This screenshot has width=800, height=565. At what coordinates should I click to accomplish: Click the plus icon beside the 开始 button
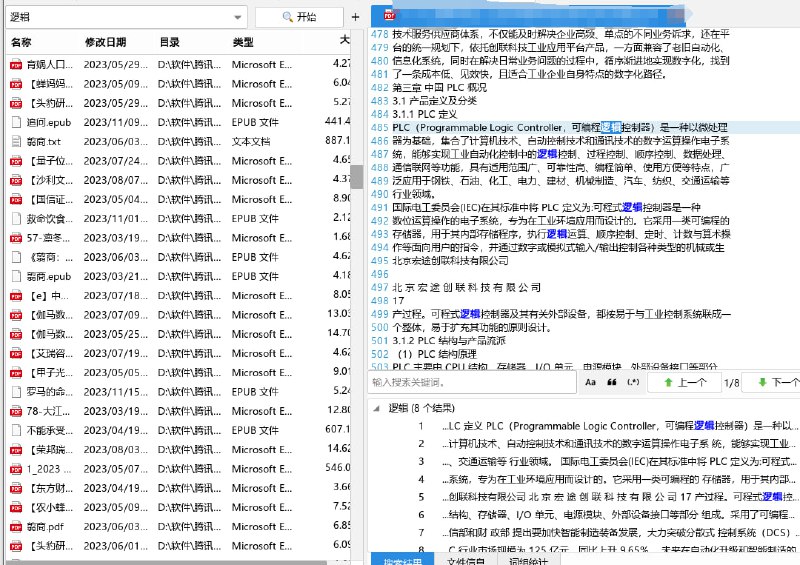355,17
